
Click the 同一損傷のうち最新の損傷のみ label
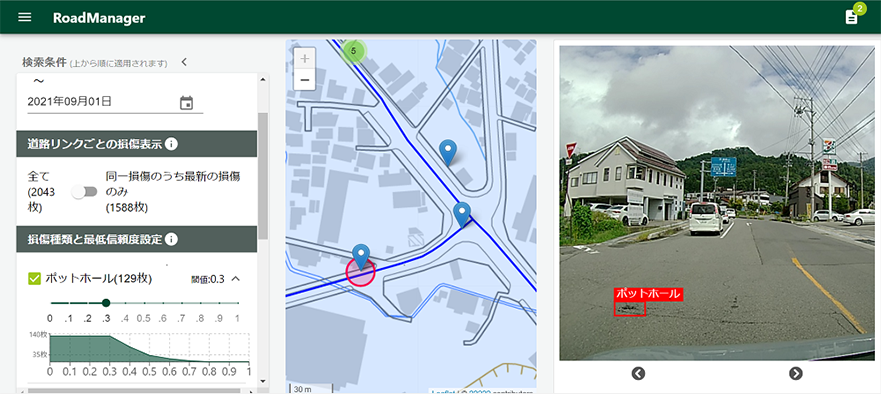[x=173, y=192]
